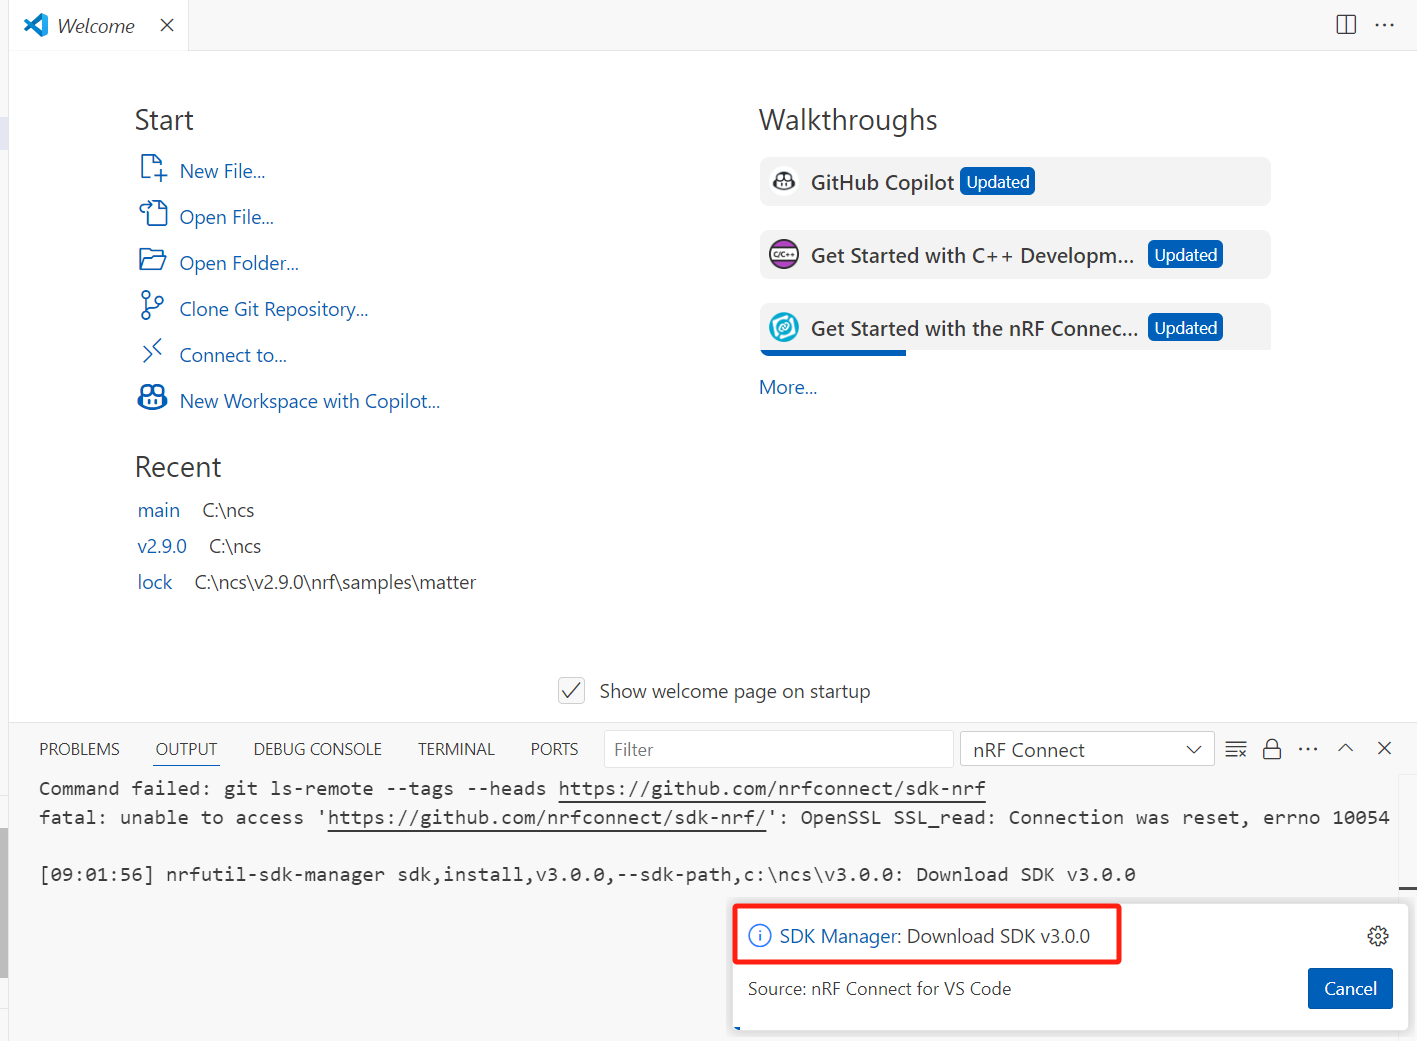Switch to the TERMINAL tab
This screenshot has height=1041, width=1417.
456,749
